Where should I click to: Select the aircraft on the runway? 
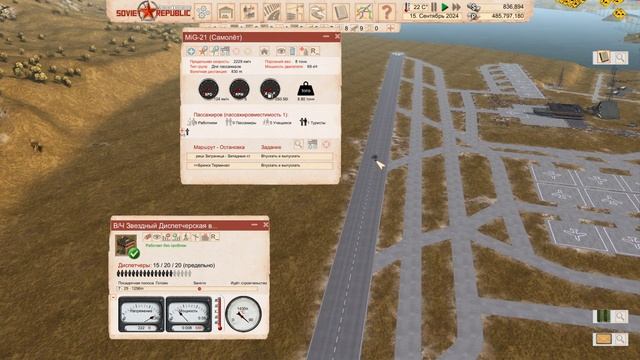374,158
